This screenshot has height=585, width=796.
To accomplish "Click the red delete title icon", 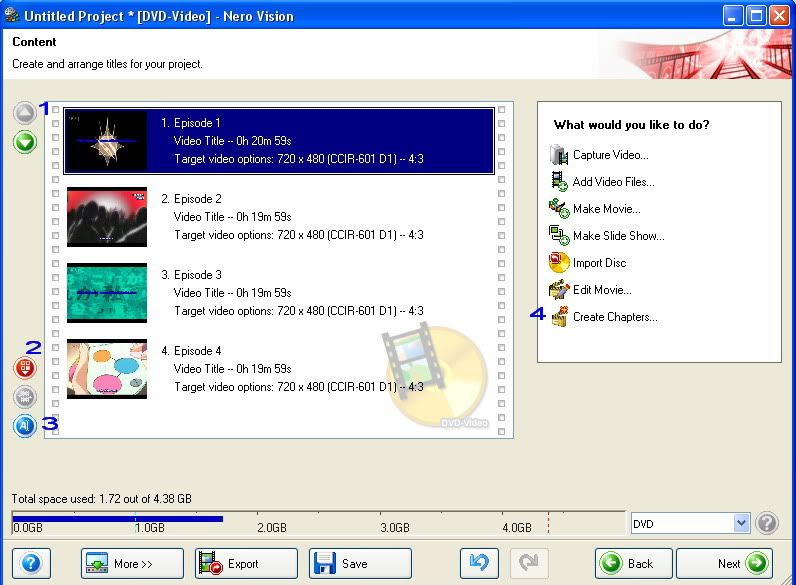I will [x=24, y=368].
